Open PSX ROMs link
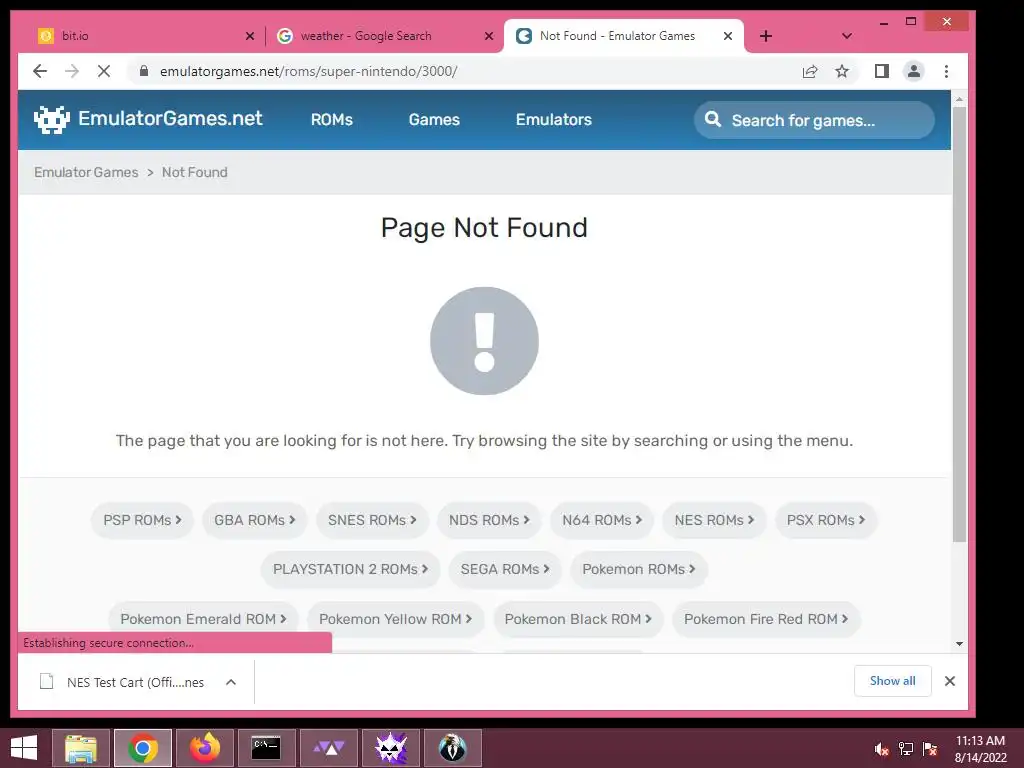This screenshot has height=768, width=1024. pyautogui.click(x=826, y=520)
